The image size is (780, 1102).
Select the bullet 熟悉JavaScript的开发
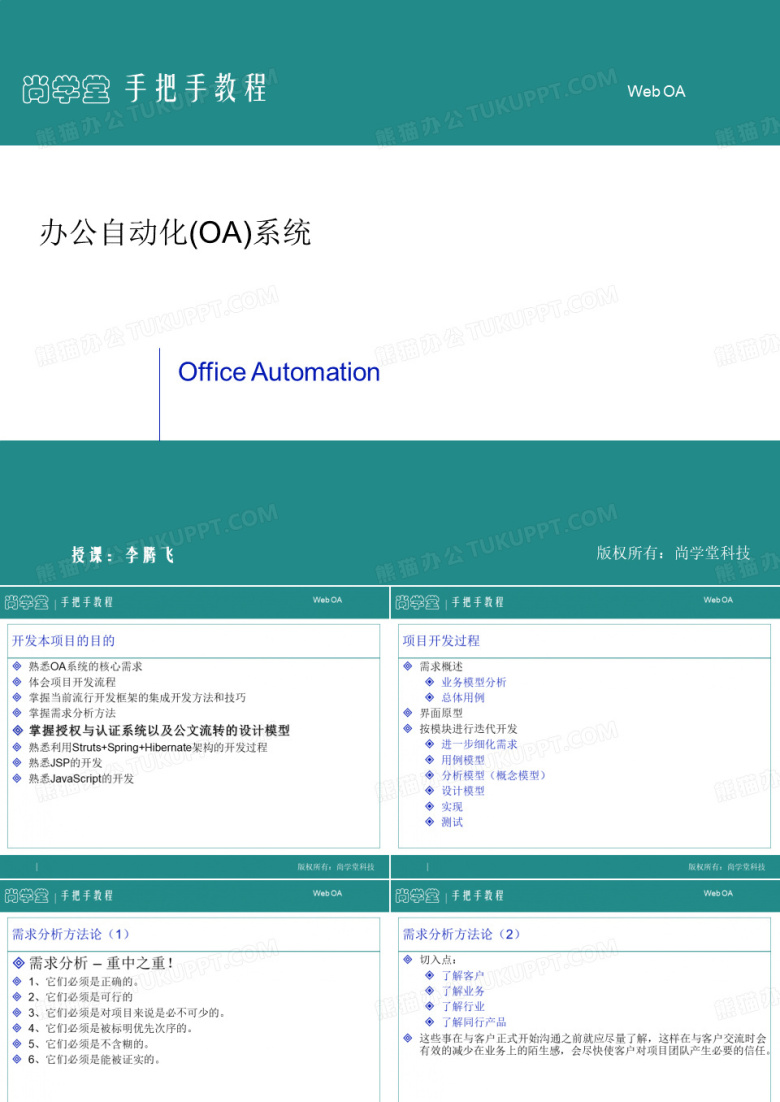[x=81, y=778]
